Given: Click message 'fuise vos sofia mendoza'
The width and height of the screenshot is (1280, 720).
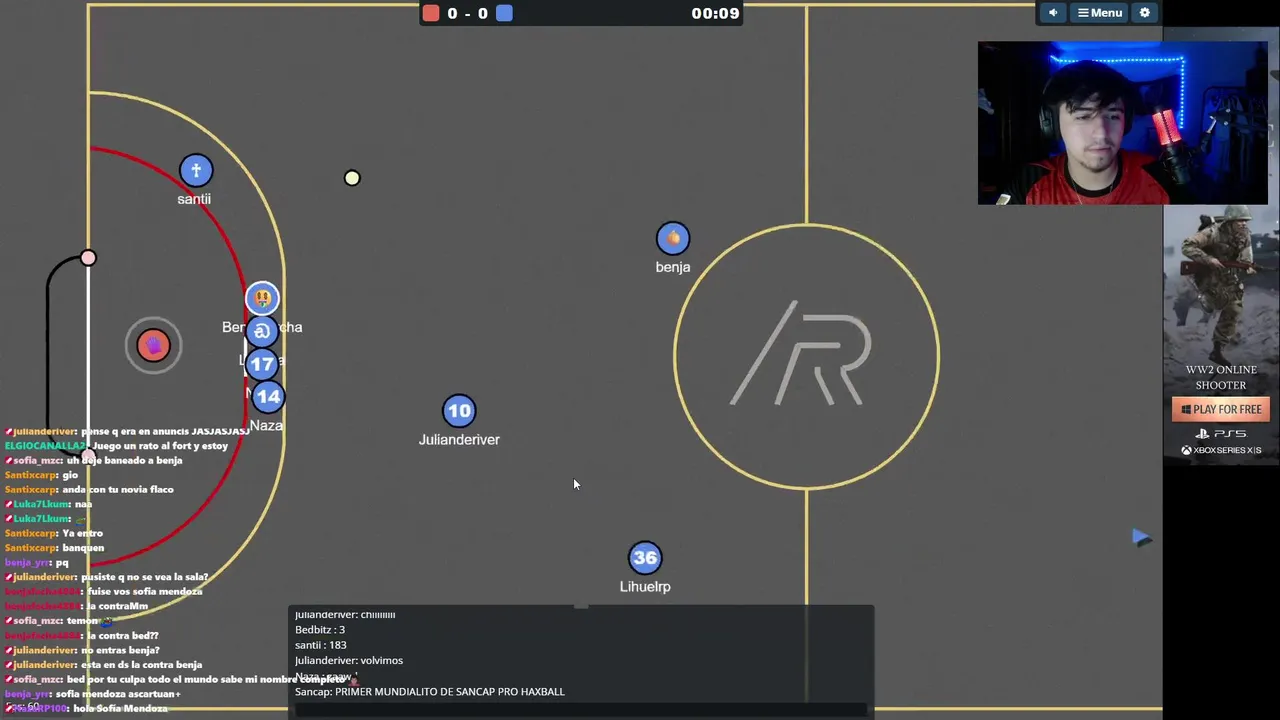Looking at the screenshot, I should click(144, 591).
